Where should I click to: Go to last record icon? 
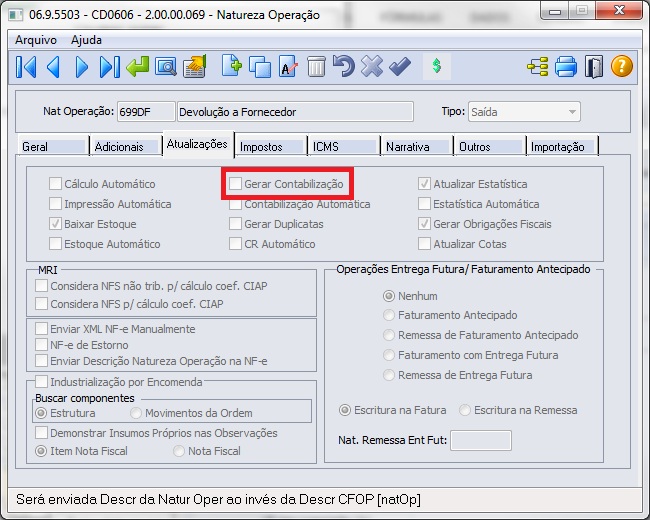pyautogui.click(x=109, y=67)
